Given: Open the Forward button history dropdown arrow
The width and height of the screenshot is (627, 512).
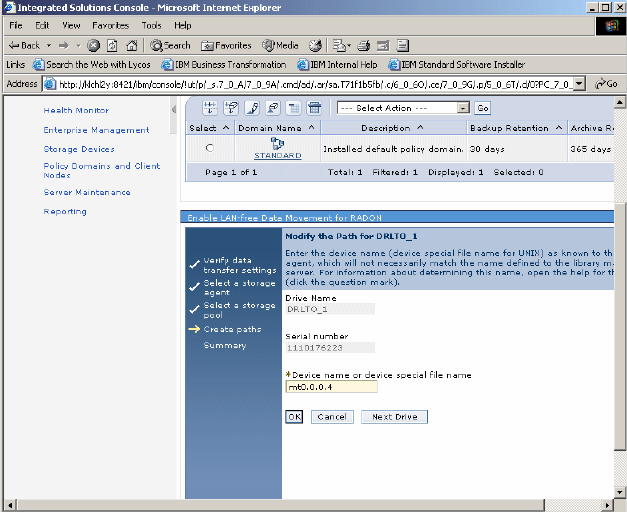Looking at the screenshot, I should click(x=78, y=46).
